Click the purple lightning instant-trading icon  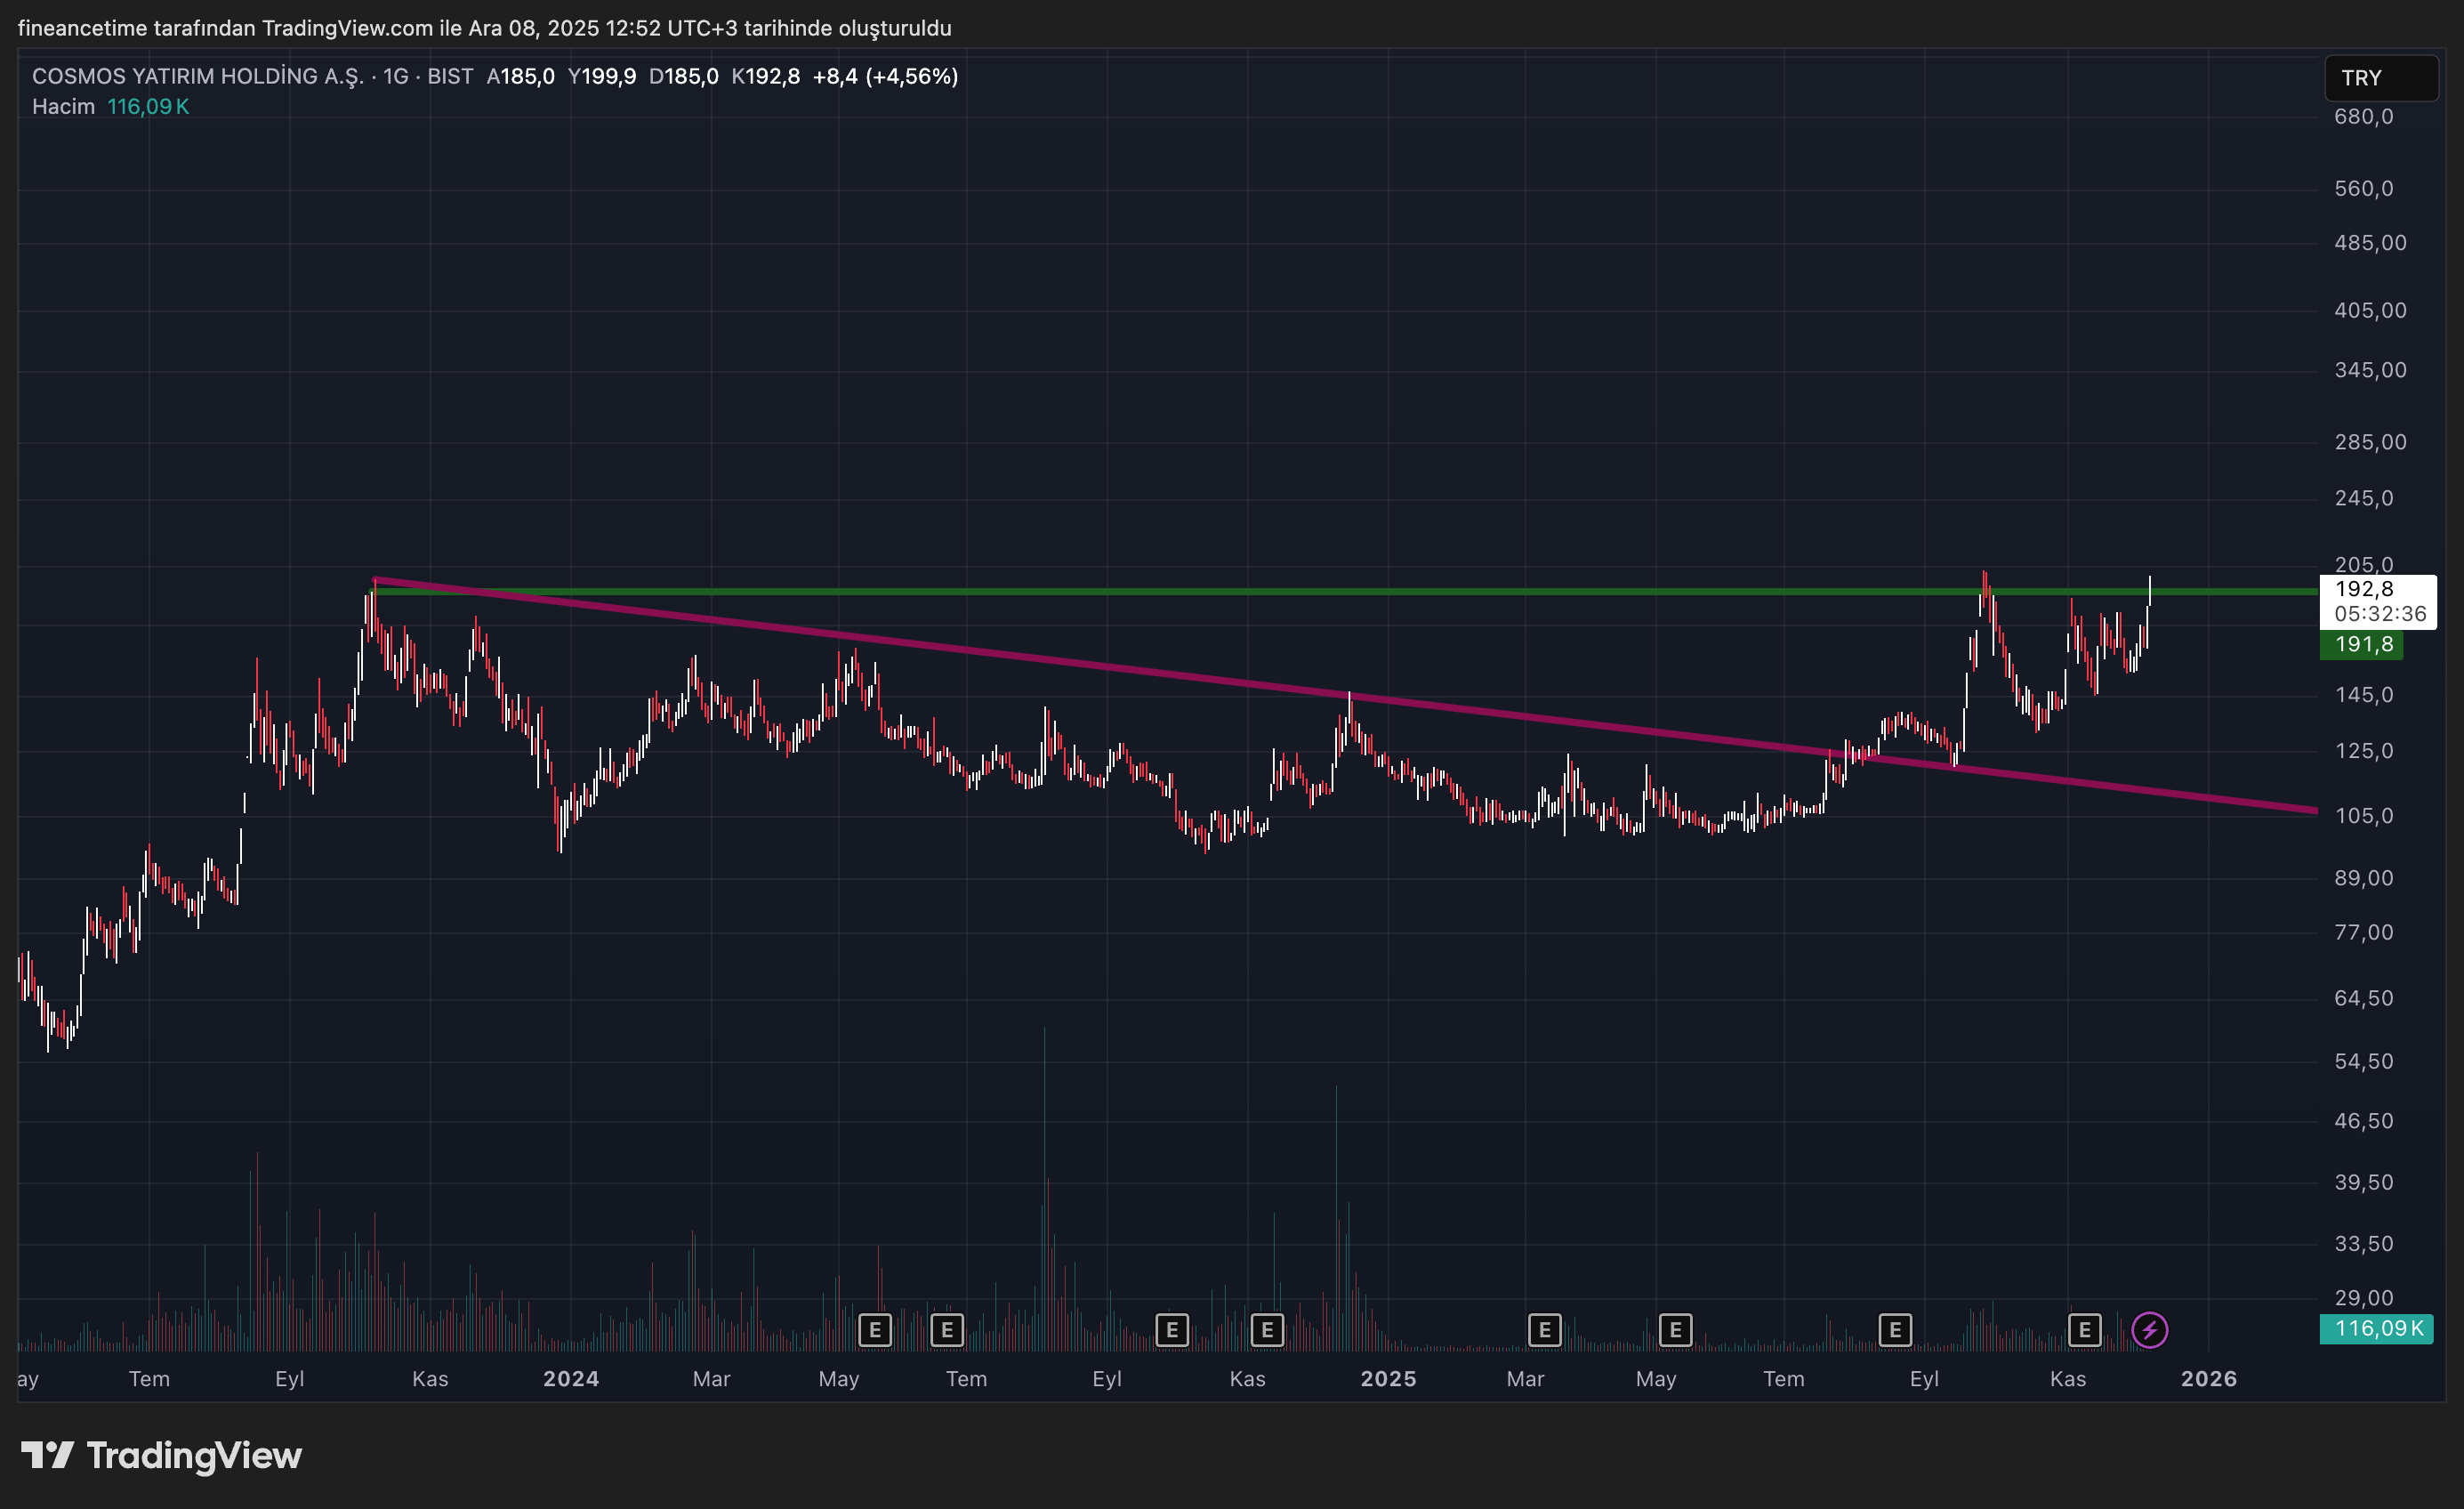coord(2150,1329)
